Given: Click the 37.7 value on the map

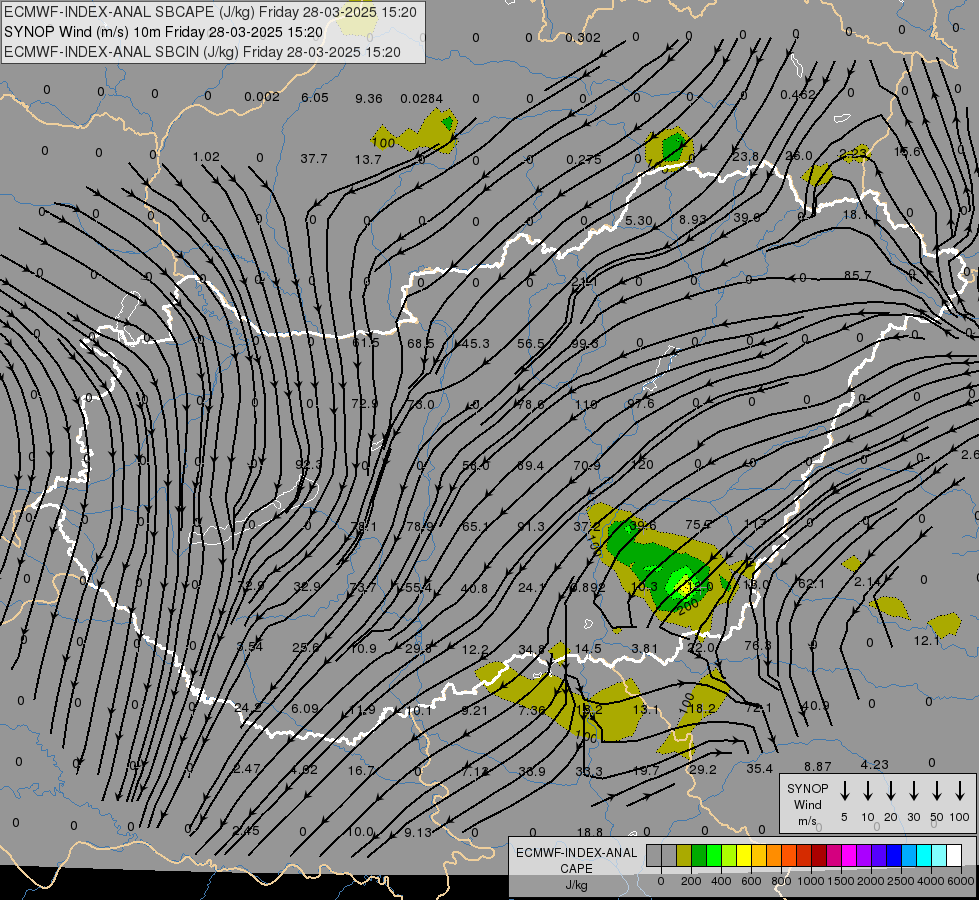Looking at the screenshot, I should pyautogui.click(x=313, y=159).
